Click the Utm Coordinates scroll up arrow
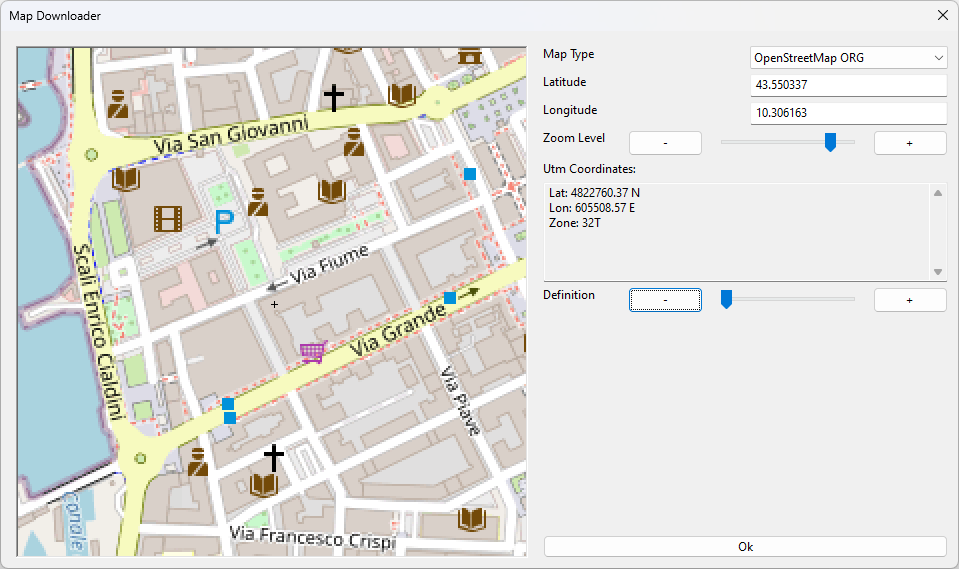The width and height of the screenshot is (959, 569). point(938,193)
